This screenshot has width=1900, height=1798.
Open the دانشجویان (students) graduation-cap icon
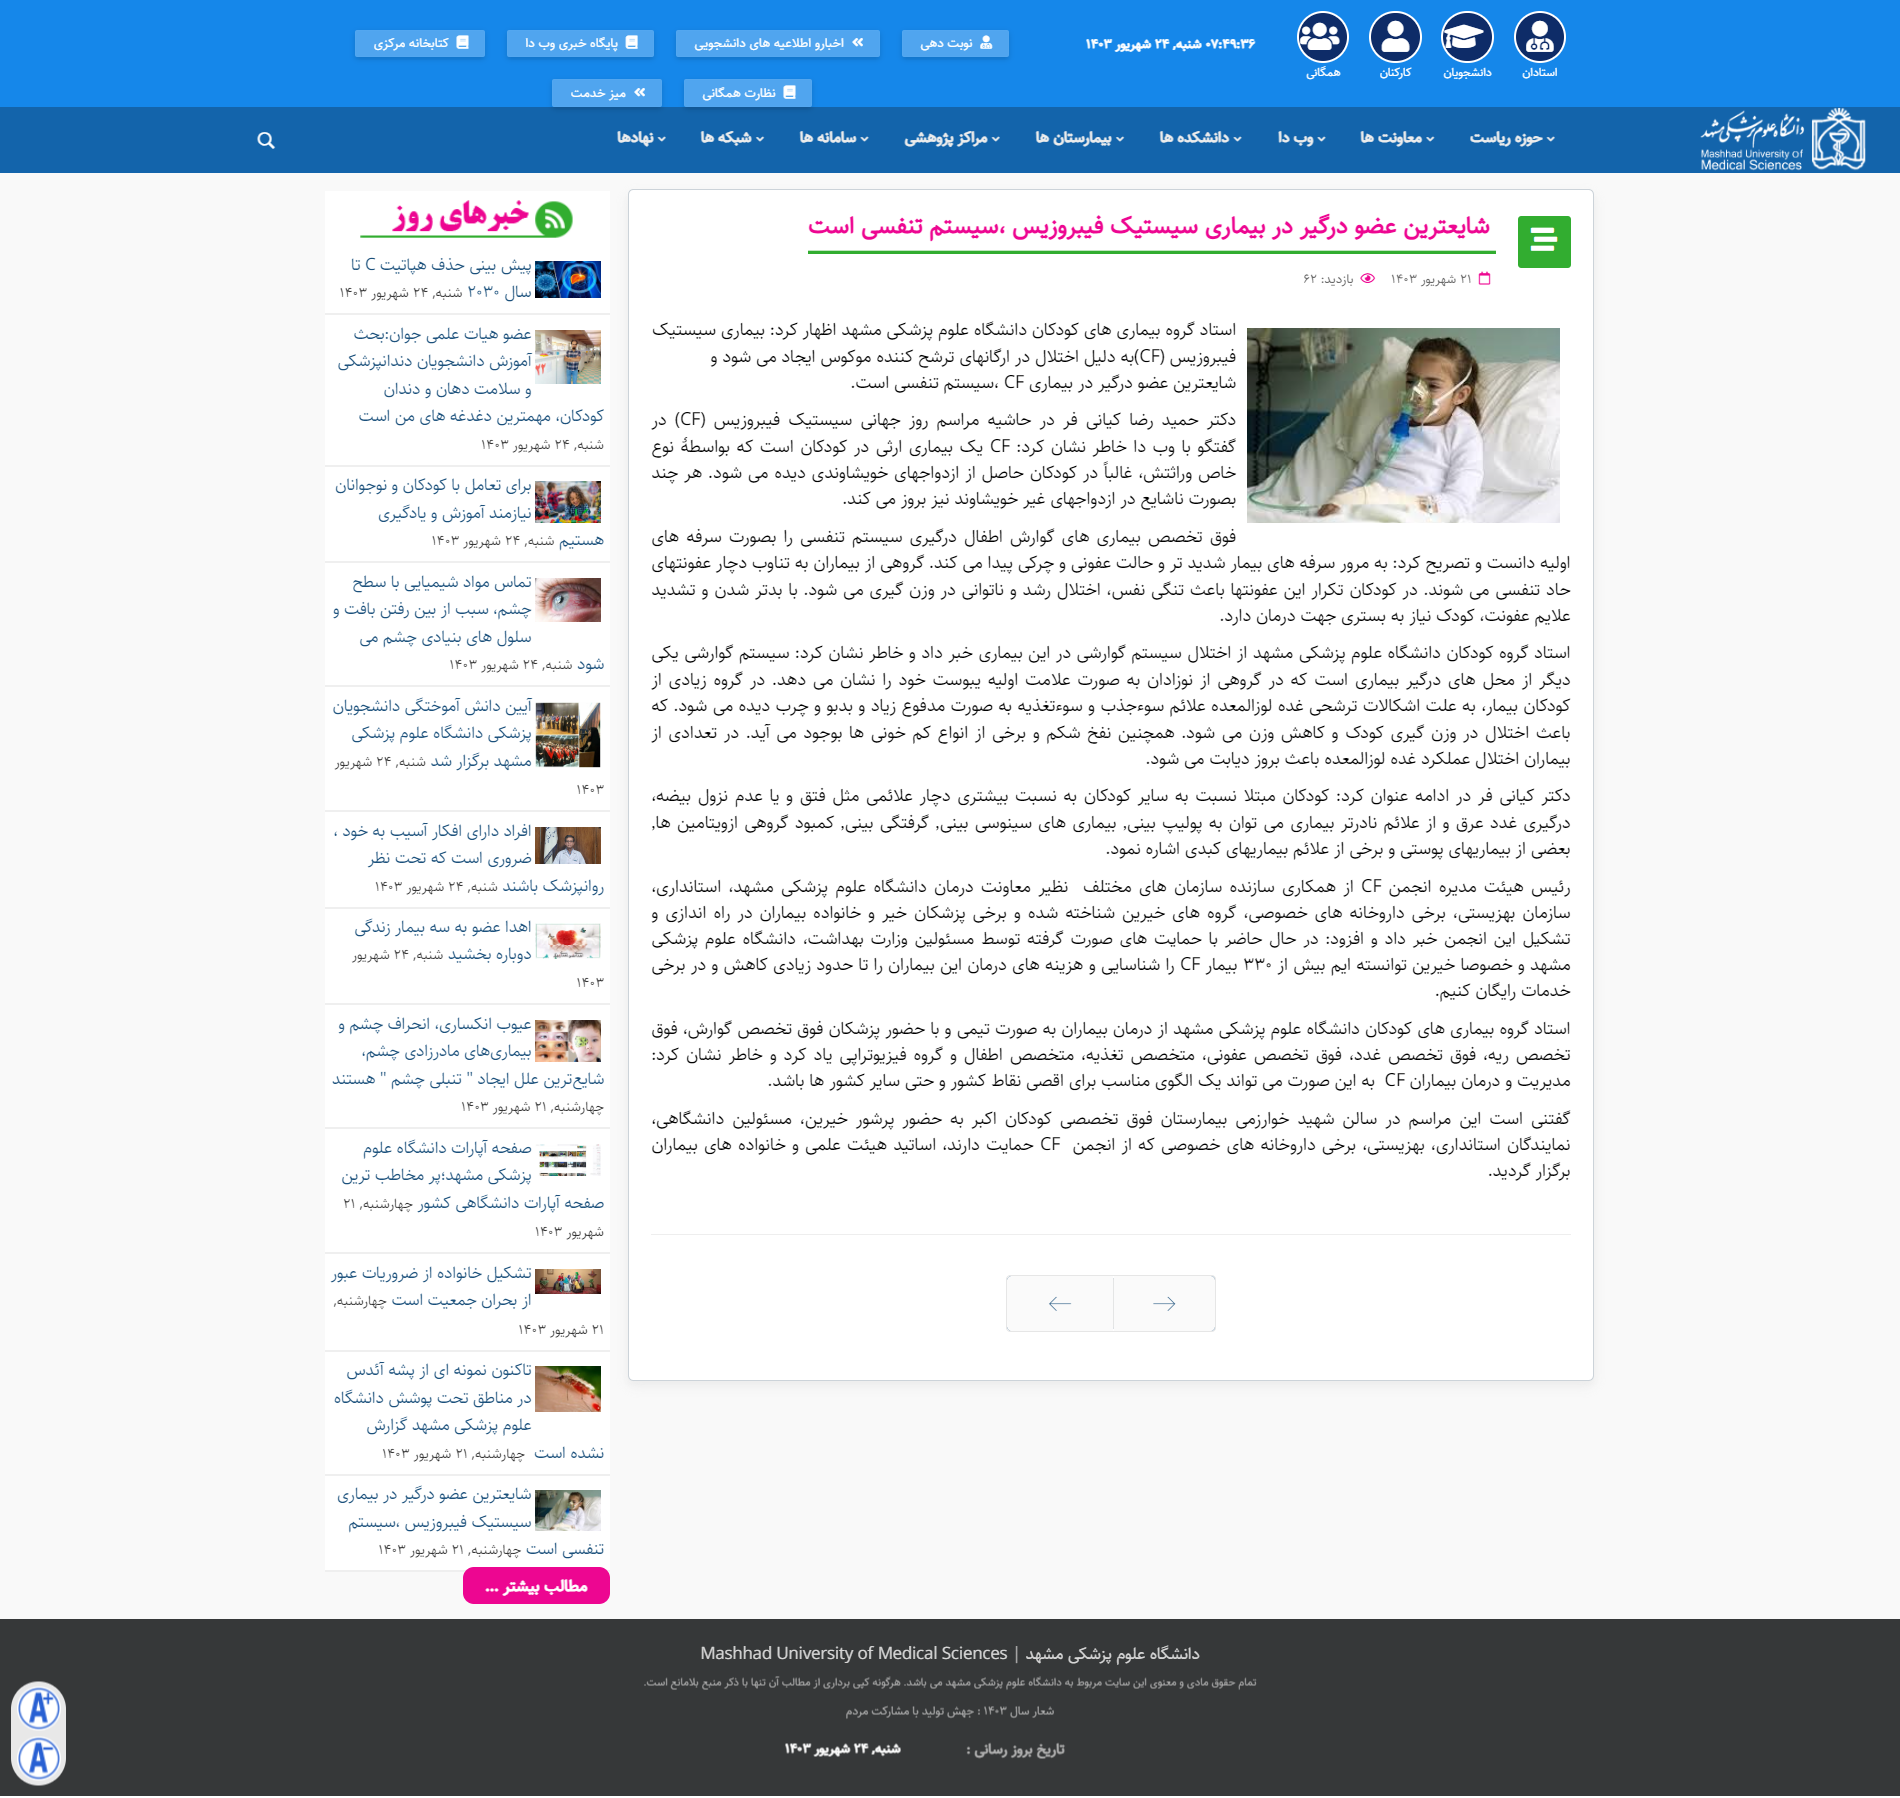point(1467,38)
